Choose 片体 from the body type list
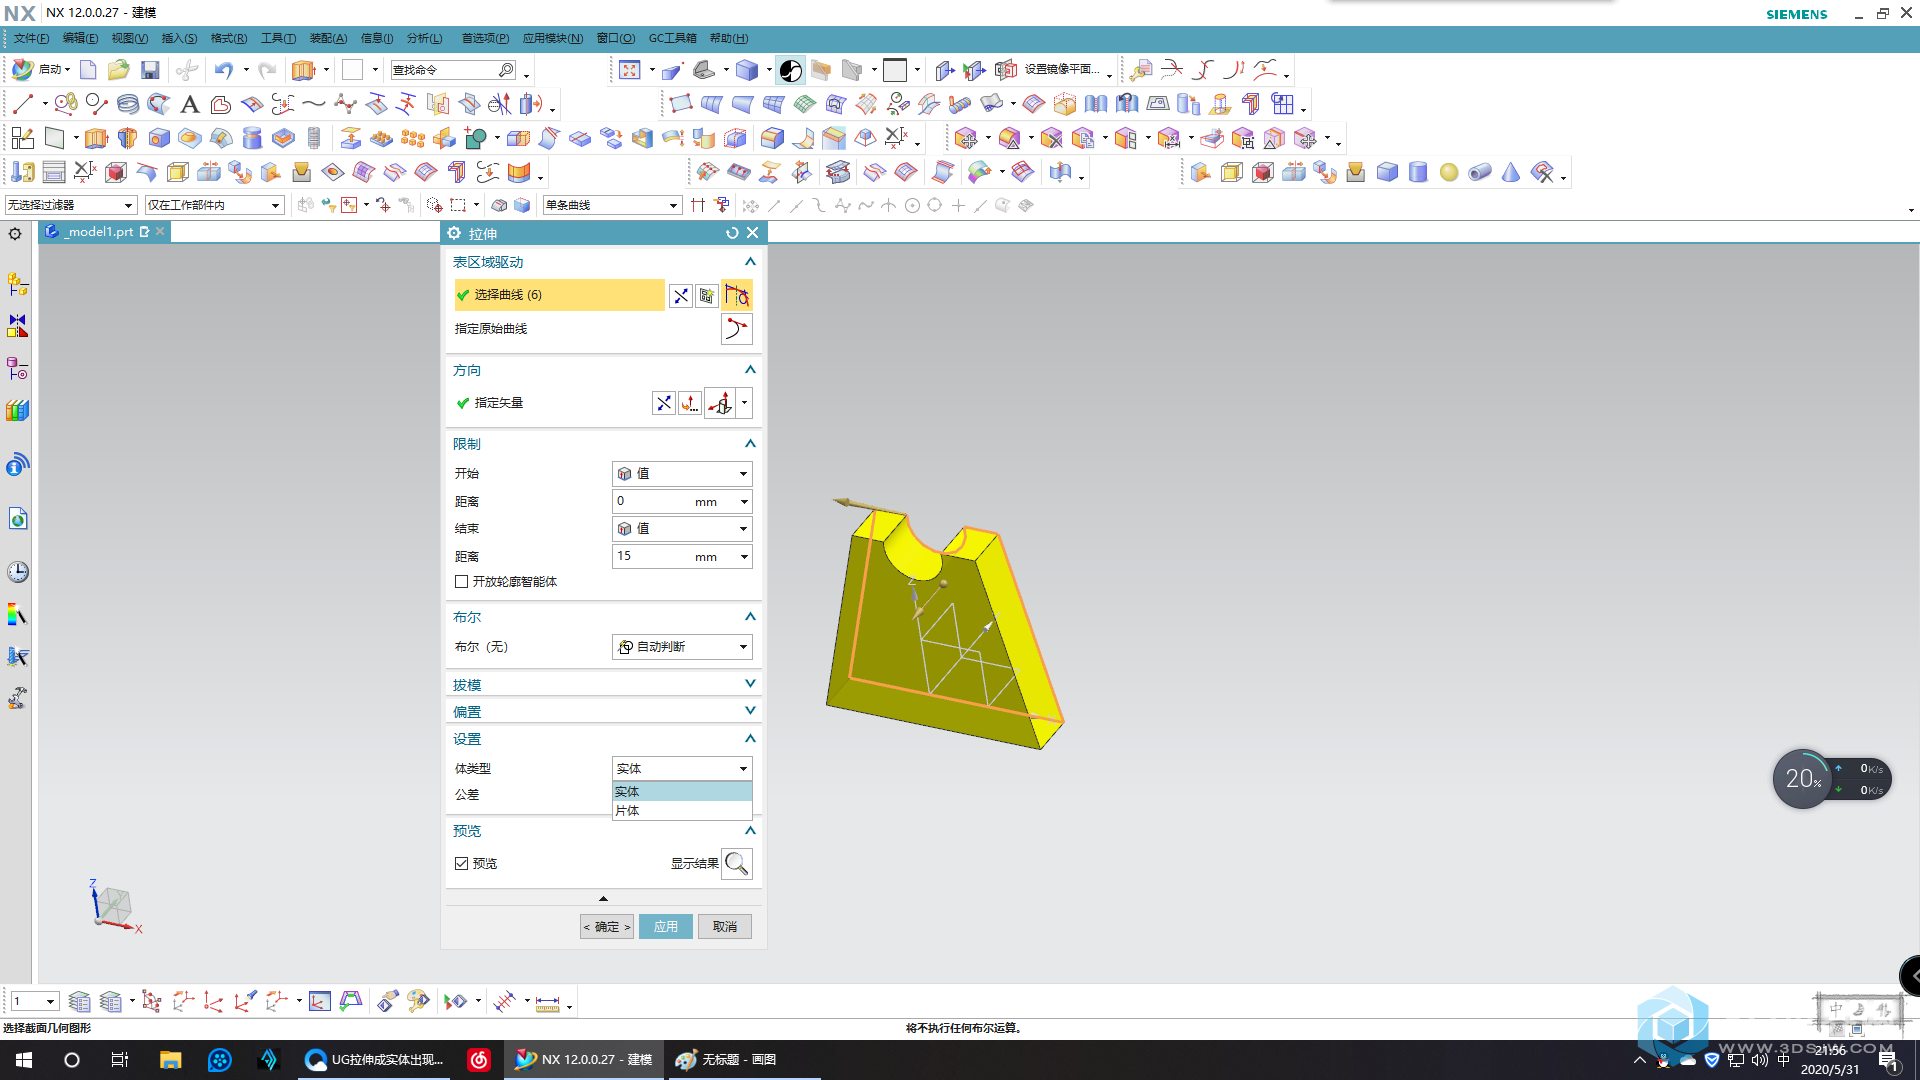 tap(682, 811)
